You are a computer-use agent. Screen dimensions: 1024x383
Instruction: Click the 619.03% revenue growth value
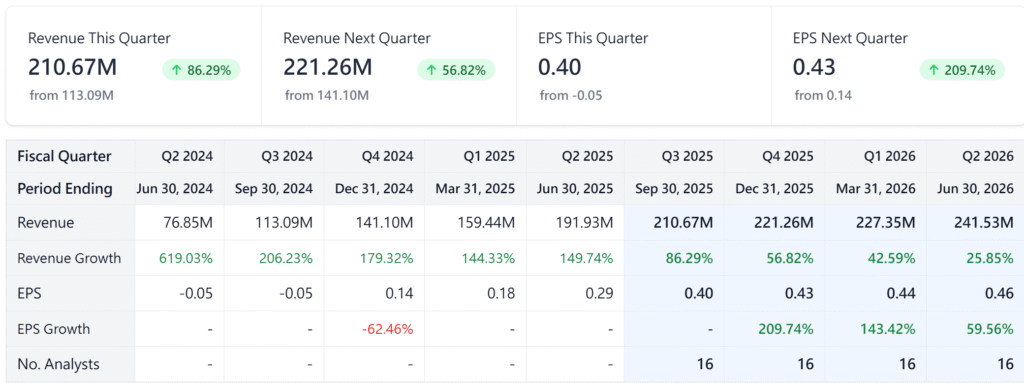187,258
